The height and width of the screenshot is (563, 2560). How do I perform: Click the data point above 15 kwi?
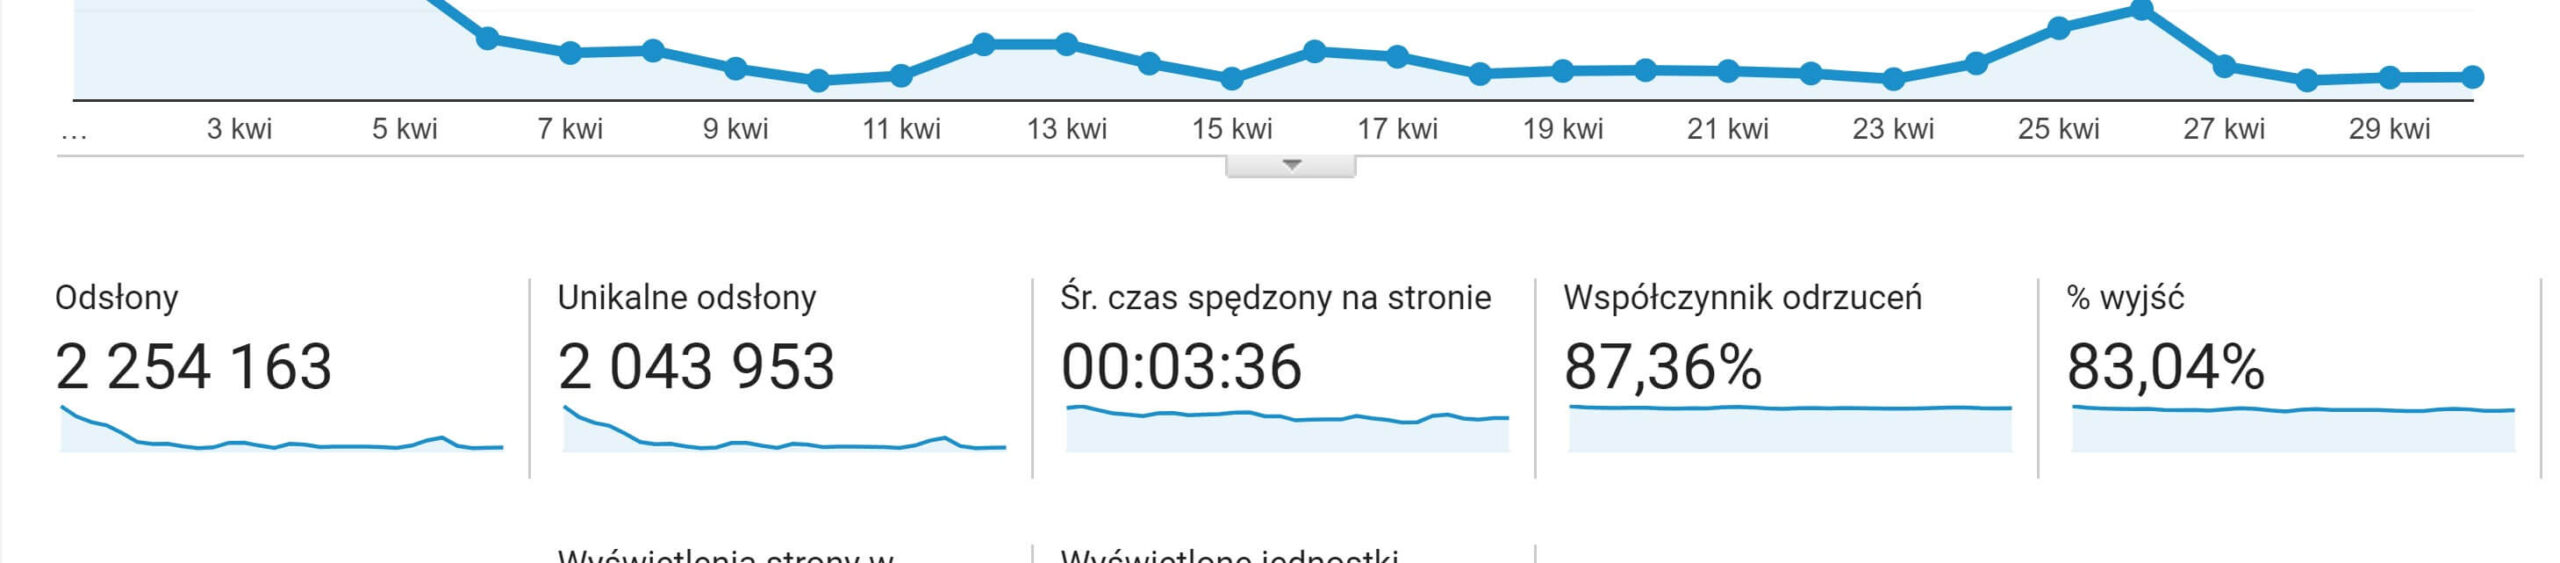(x=1232, y=78)
